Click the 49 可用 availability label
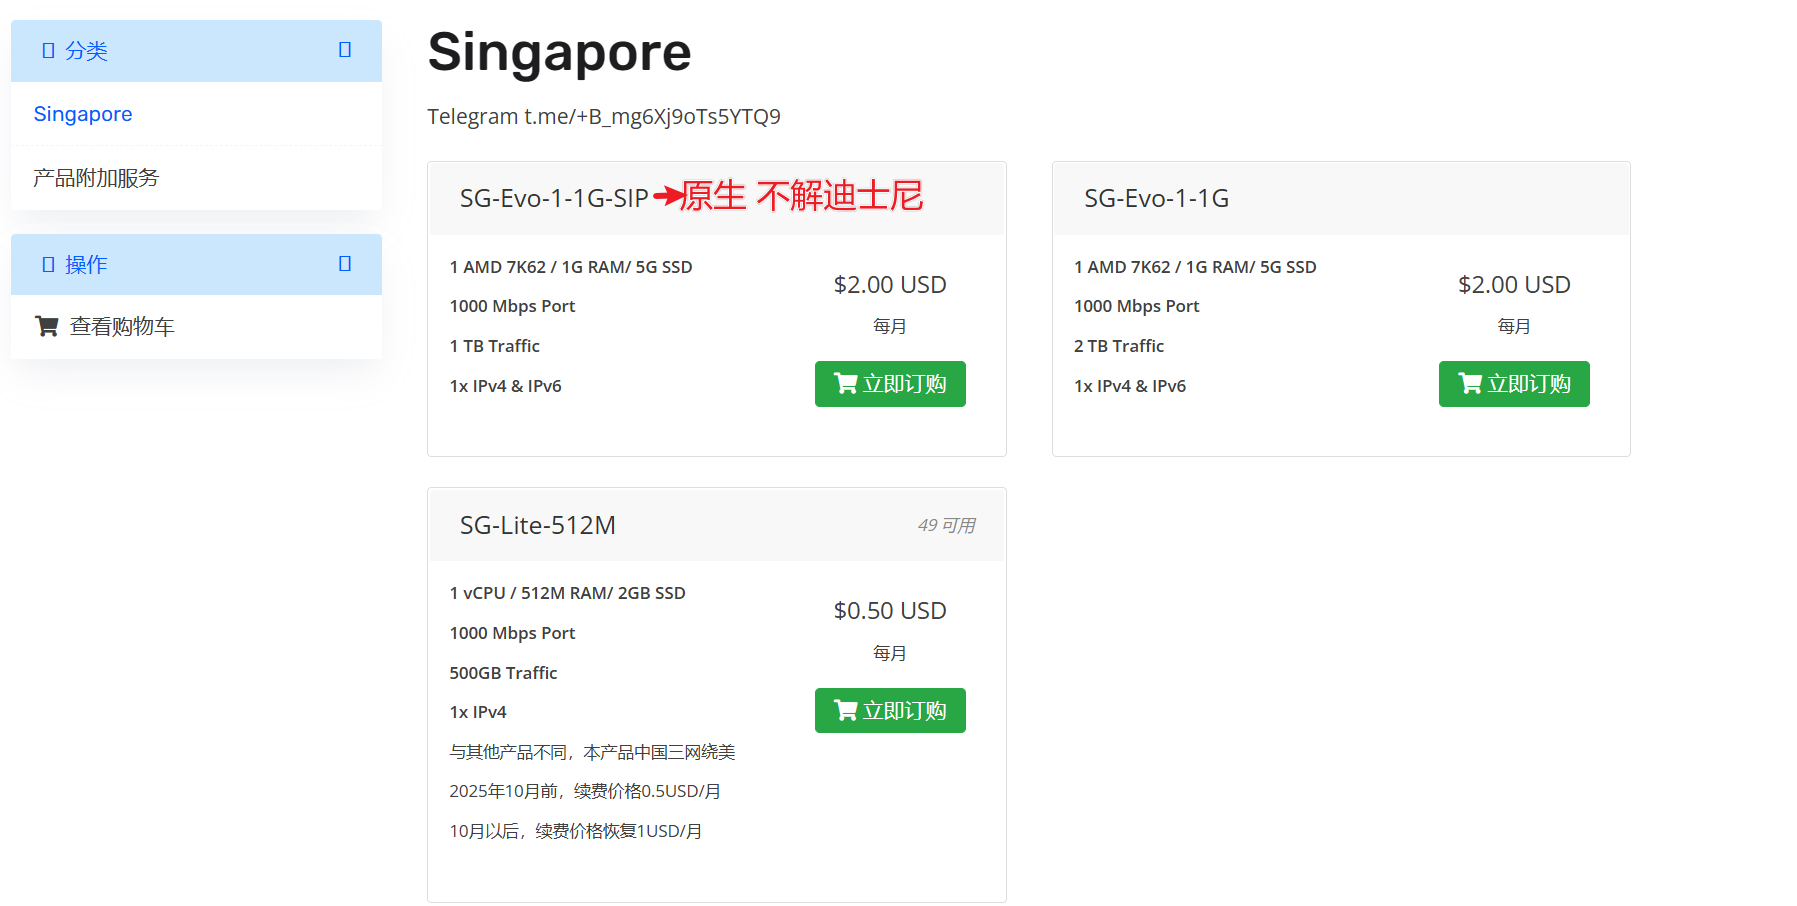The image size is (1797, 906). (x=946, y=526)
